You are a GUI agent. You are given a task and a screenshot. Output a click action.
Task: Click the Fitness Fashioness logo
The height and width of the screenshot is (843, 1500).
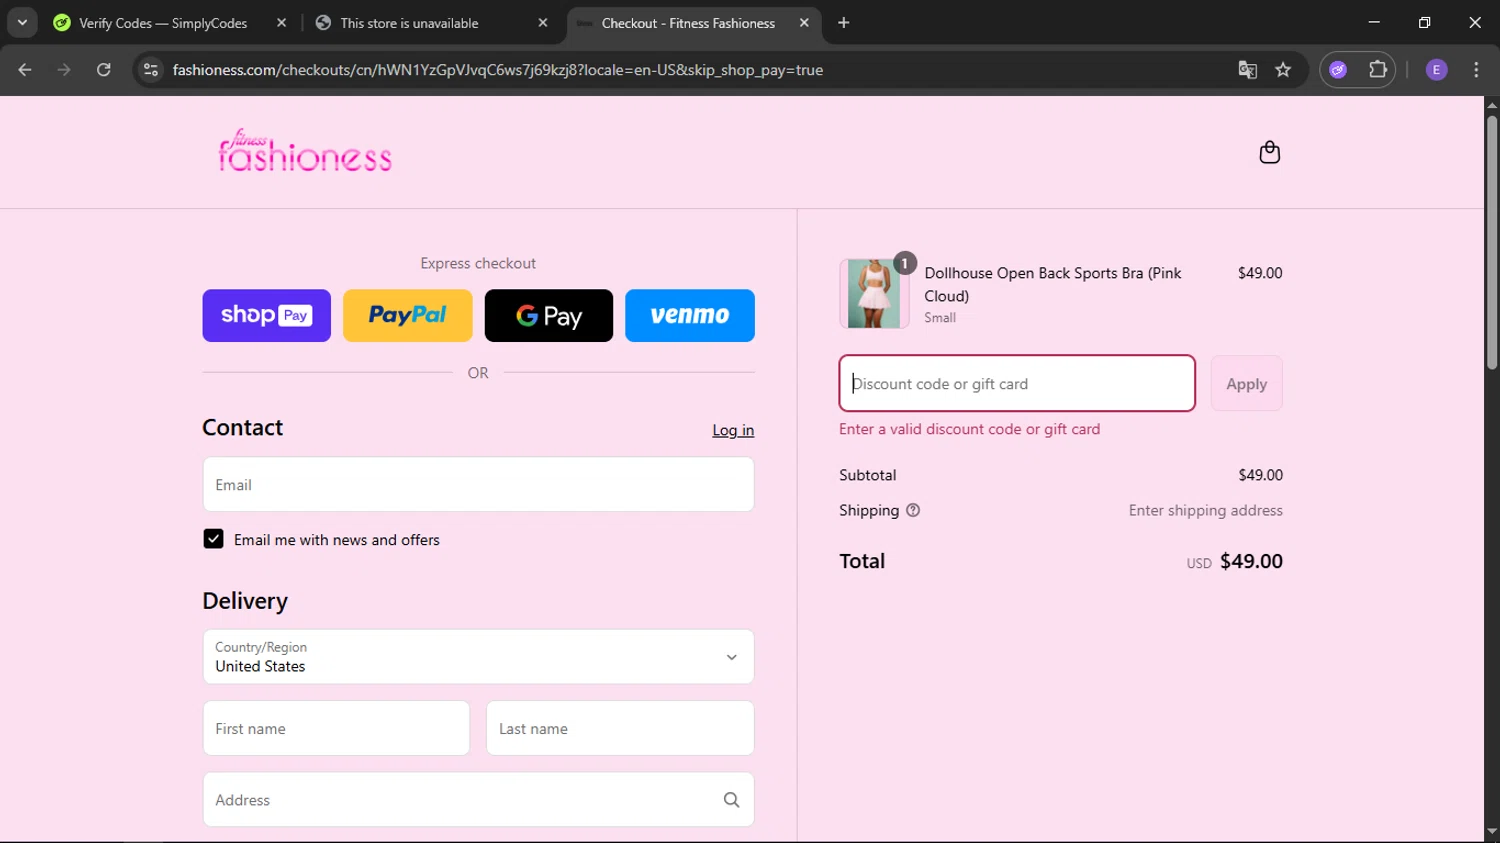click(x=305, y=151)
